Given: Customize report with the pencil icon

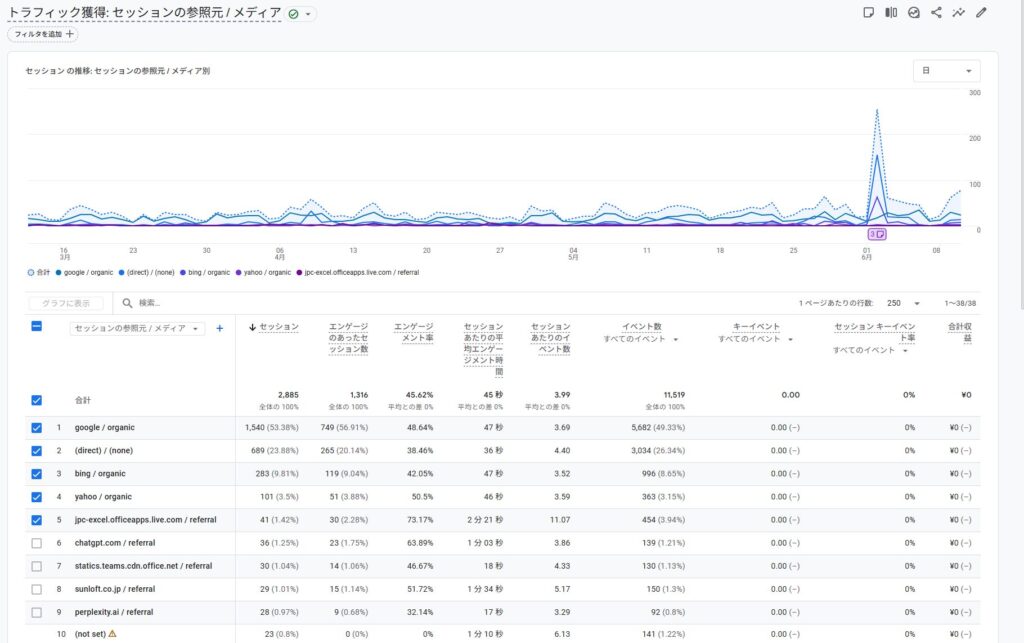Looking at the screenshot, I should [981, 12].
